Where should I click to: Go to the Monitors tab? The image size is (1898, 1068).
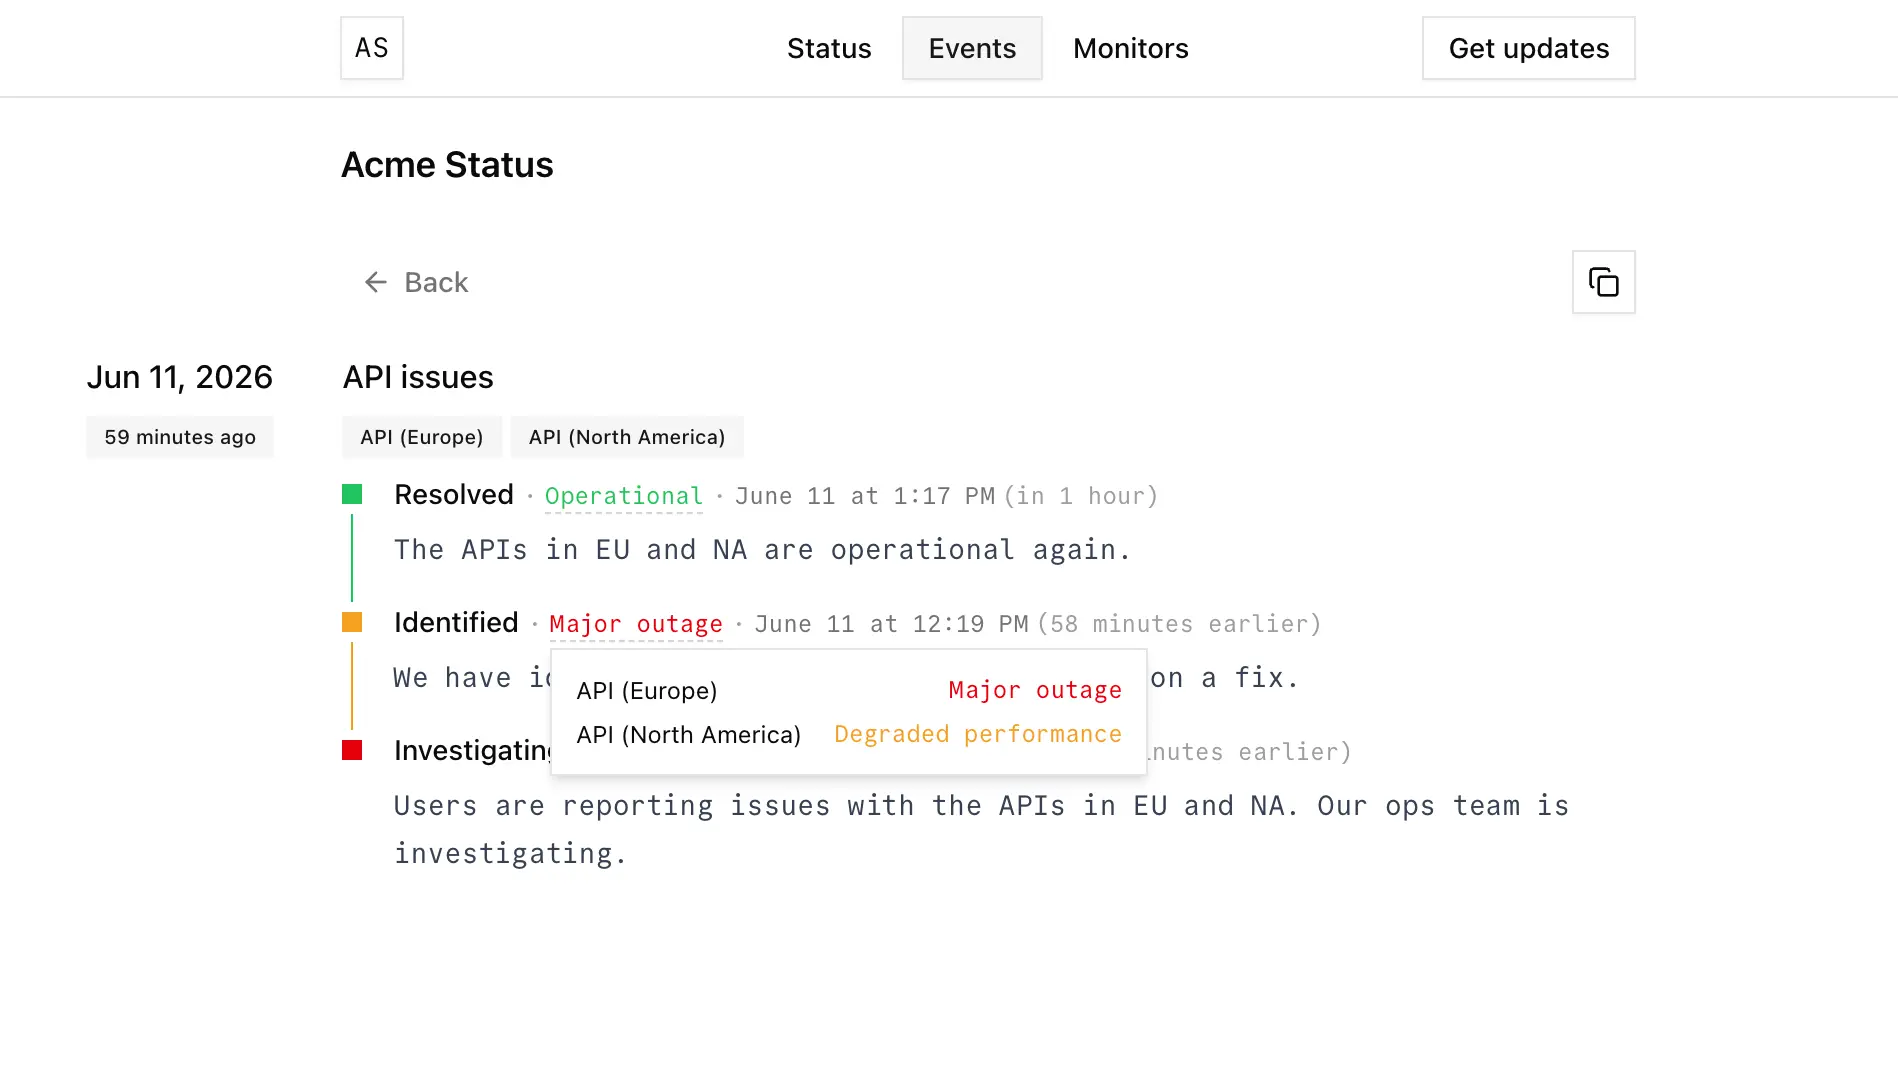click(1131, 48)
